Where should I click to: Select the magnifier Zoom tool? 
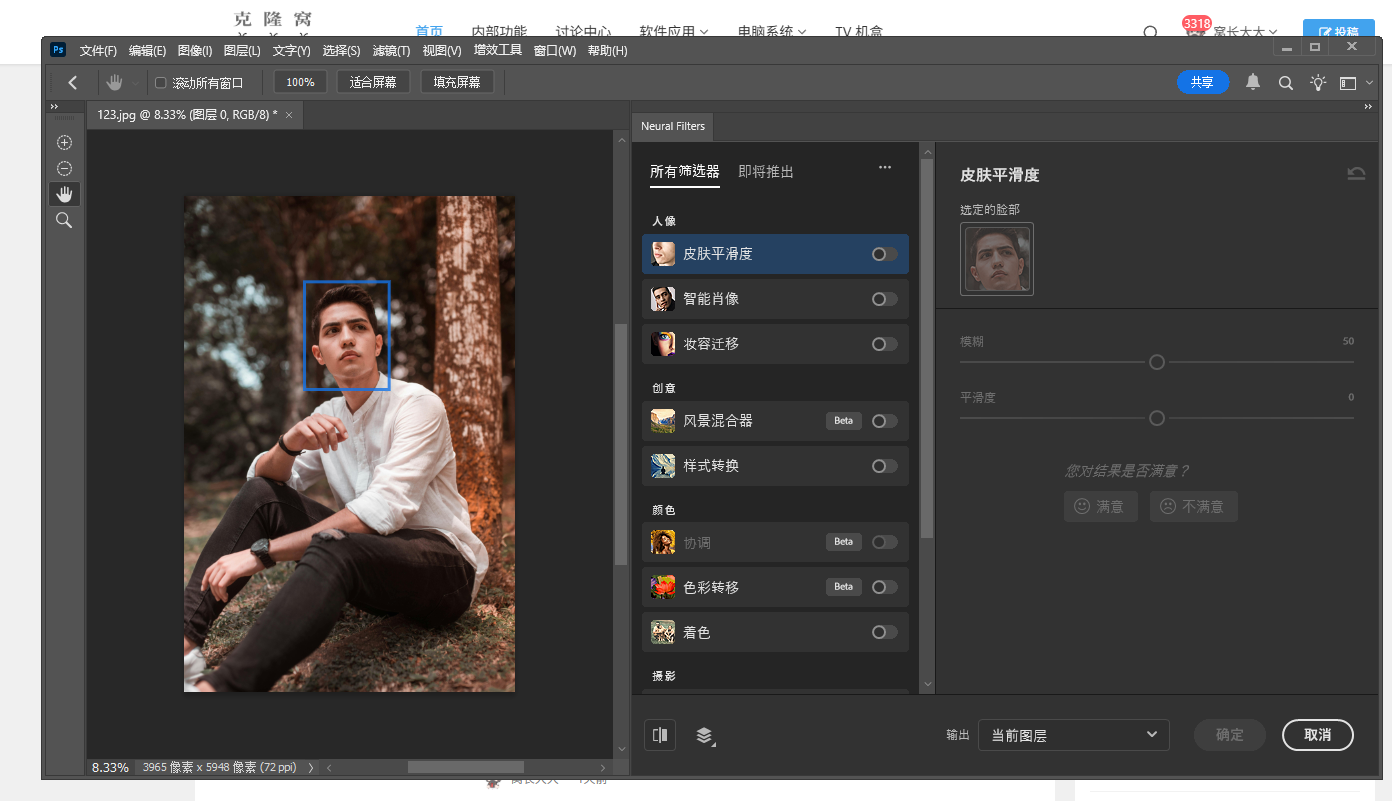(x=64, y=220)
